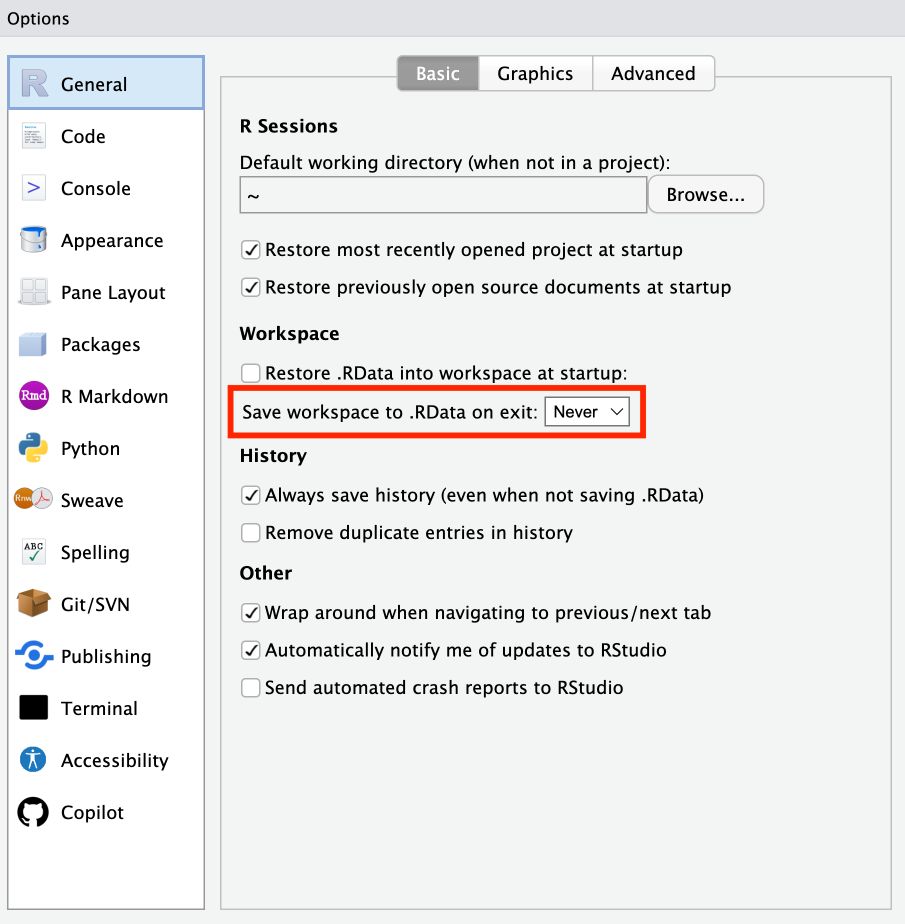Uncheck Always save history option

(251, 495)
